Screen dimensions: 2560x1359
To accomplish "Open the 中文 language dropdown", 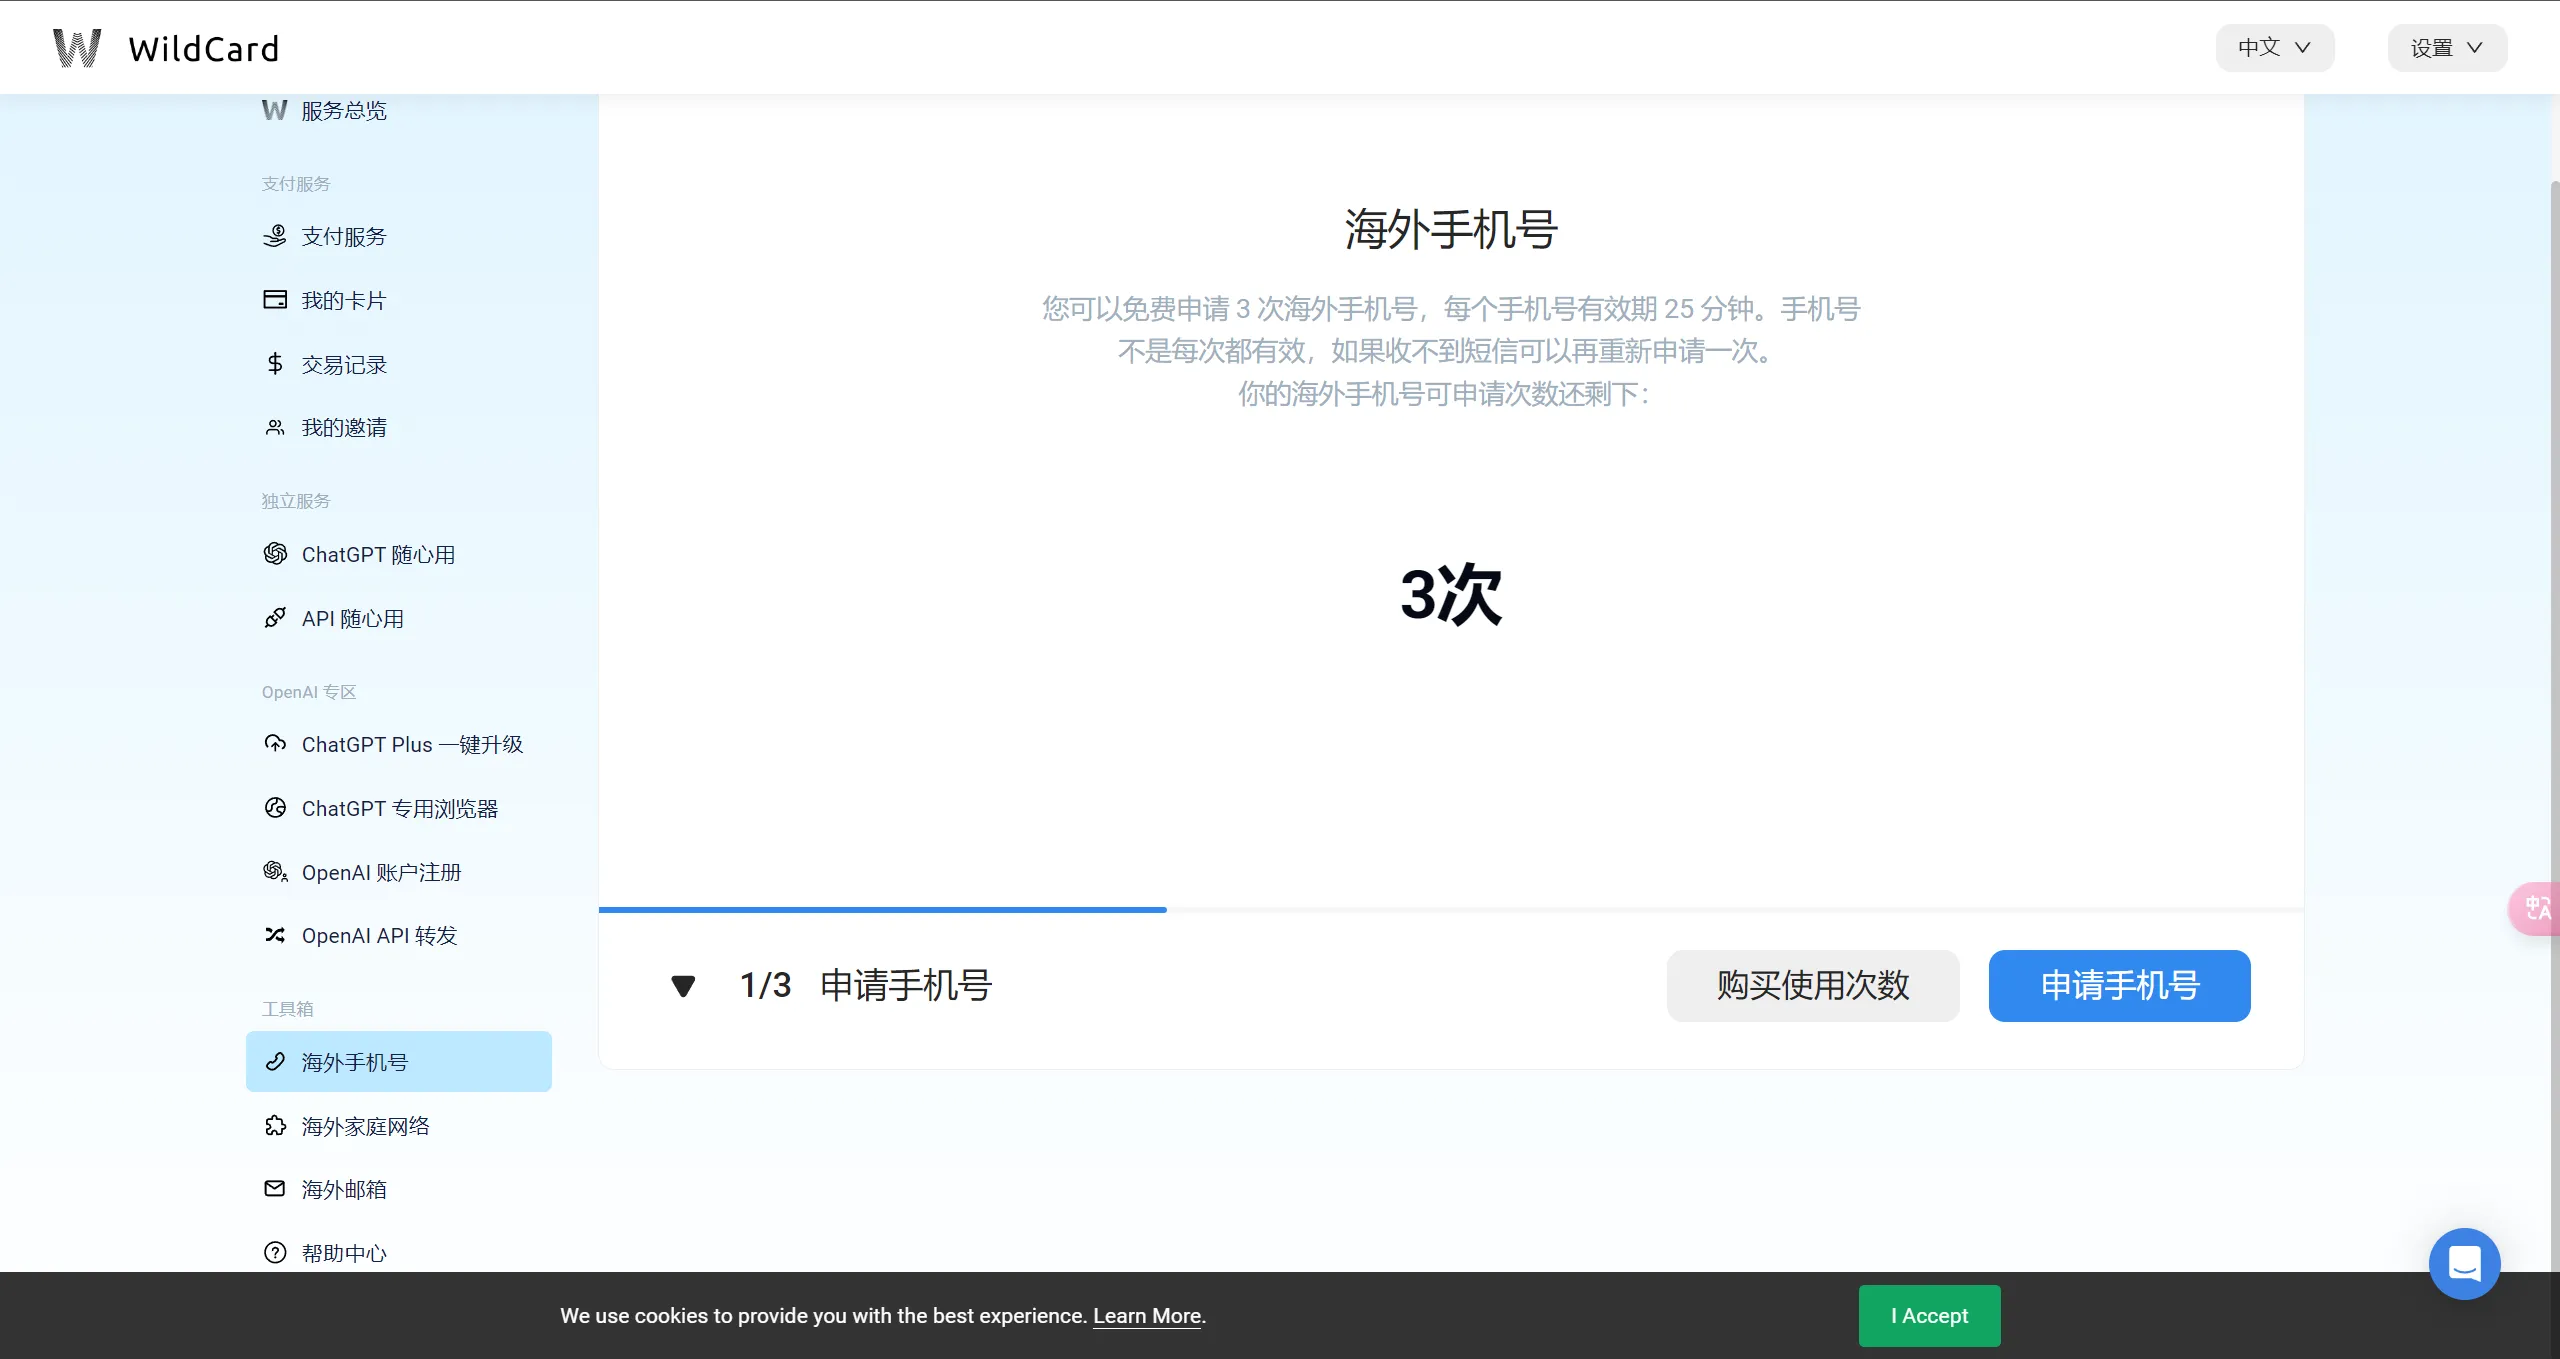I will 2274,48.
